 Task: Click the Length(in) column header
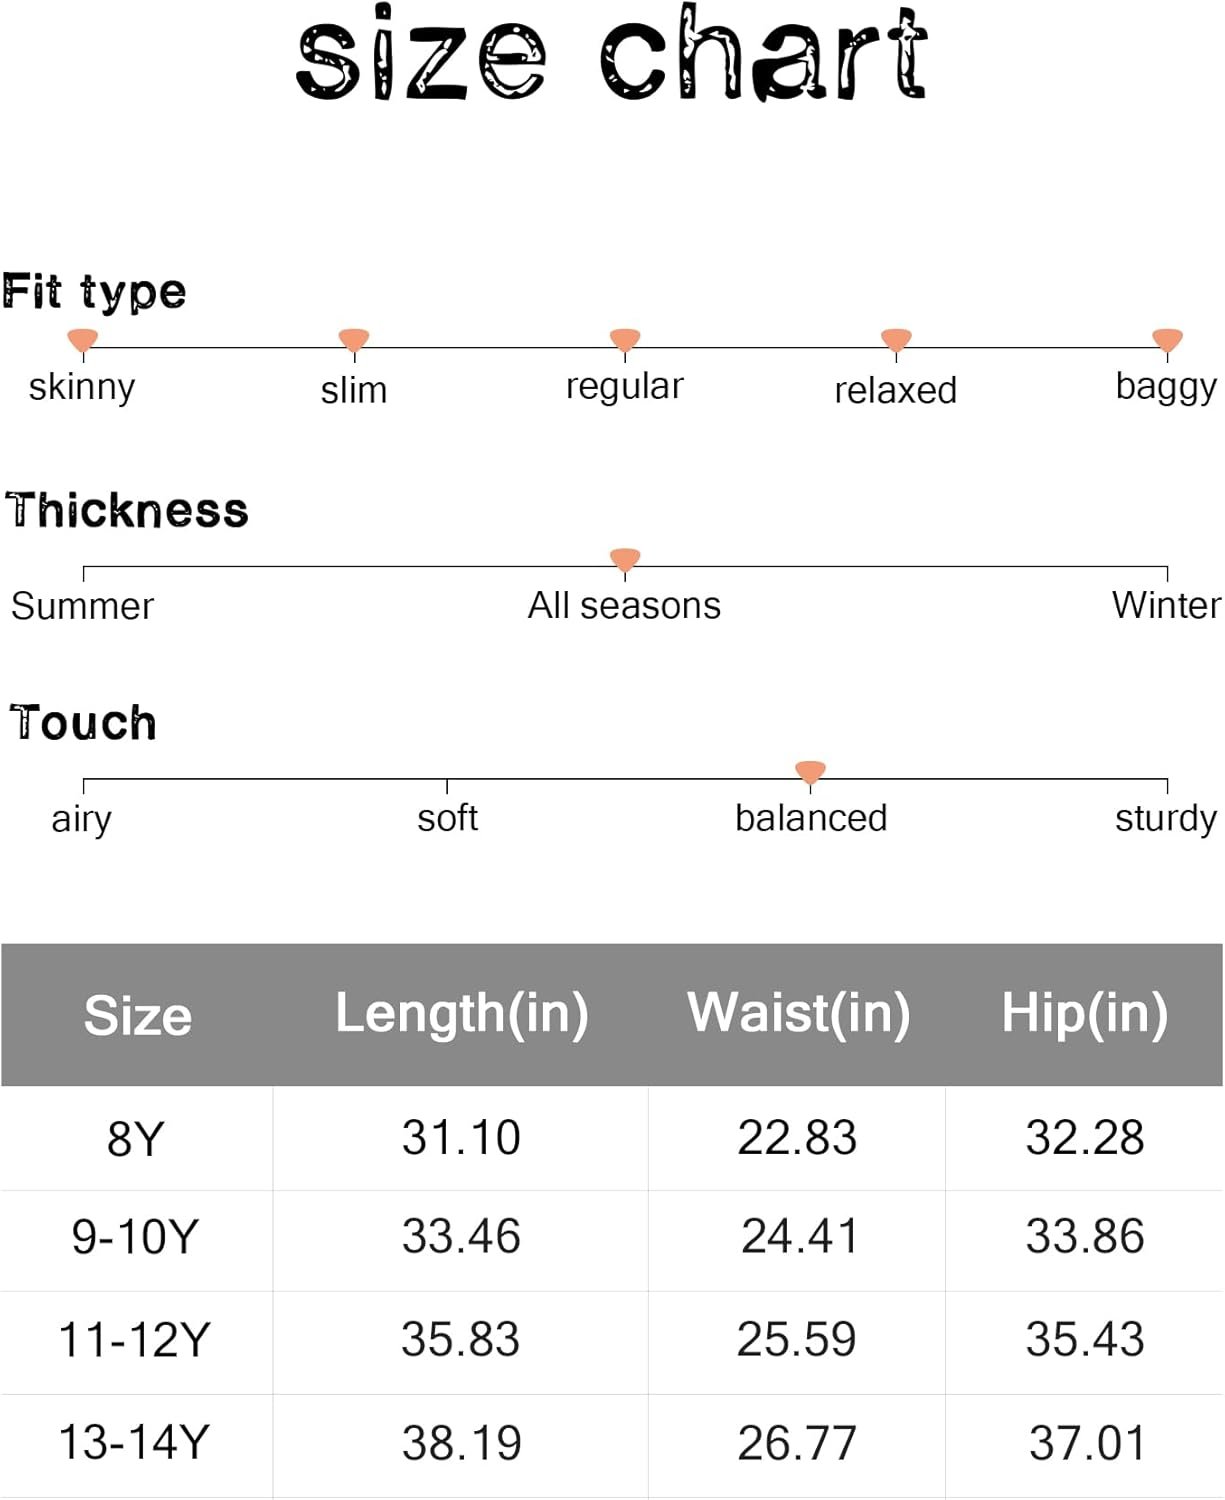tap(462, 1014)
